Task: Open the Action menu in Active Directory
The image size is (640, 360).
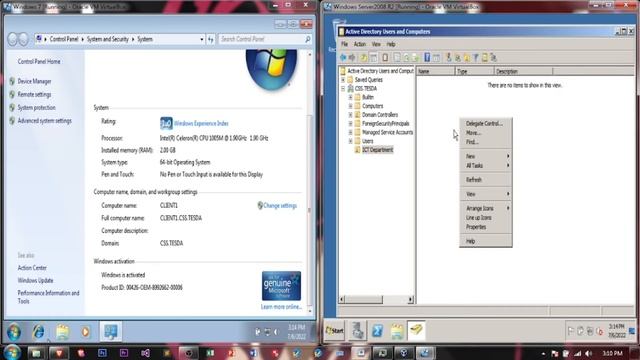Action: click(360, 44)
